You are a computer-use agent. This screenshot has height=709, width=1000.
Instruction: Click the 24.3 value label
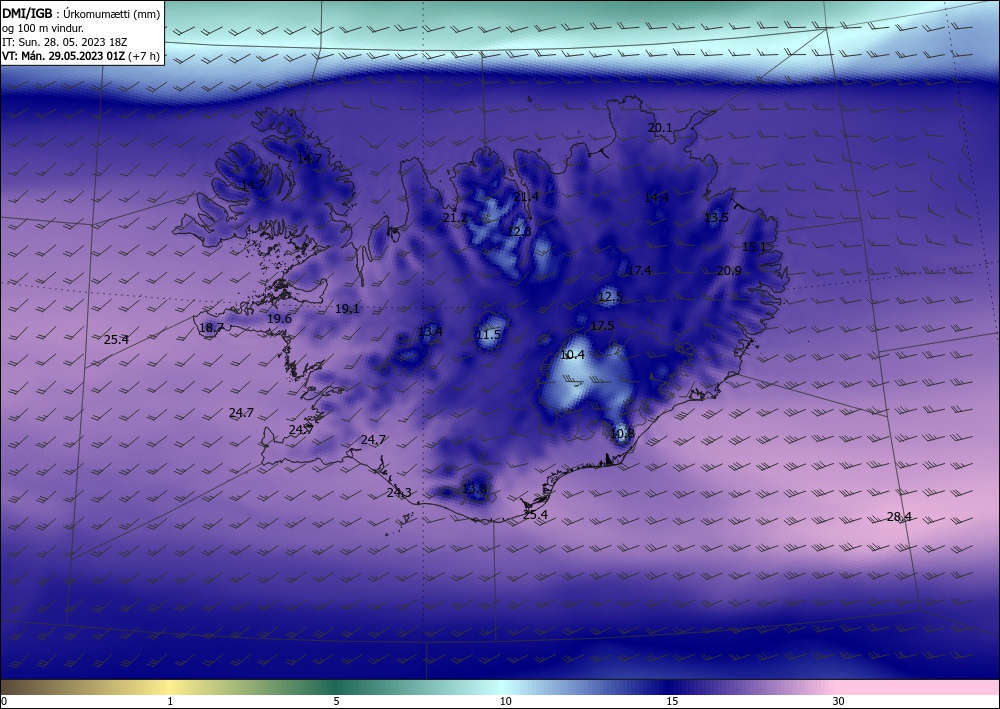pyautogui.click(x=399, y=493)
